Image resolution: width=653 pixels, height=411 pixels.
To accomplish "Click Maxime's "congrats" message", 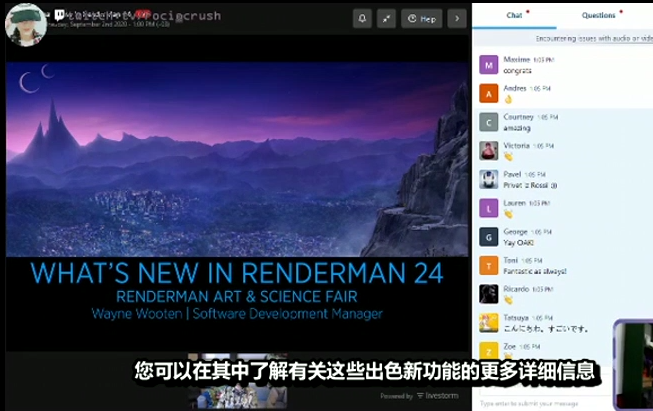I will [517, 71].
